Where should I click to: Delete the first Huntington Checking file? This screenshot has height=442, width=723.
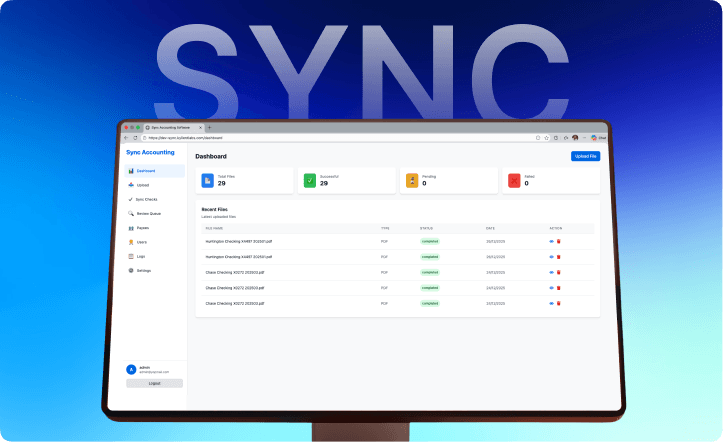point(559,242)
